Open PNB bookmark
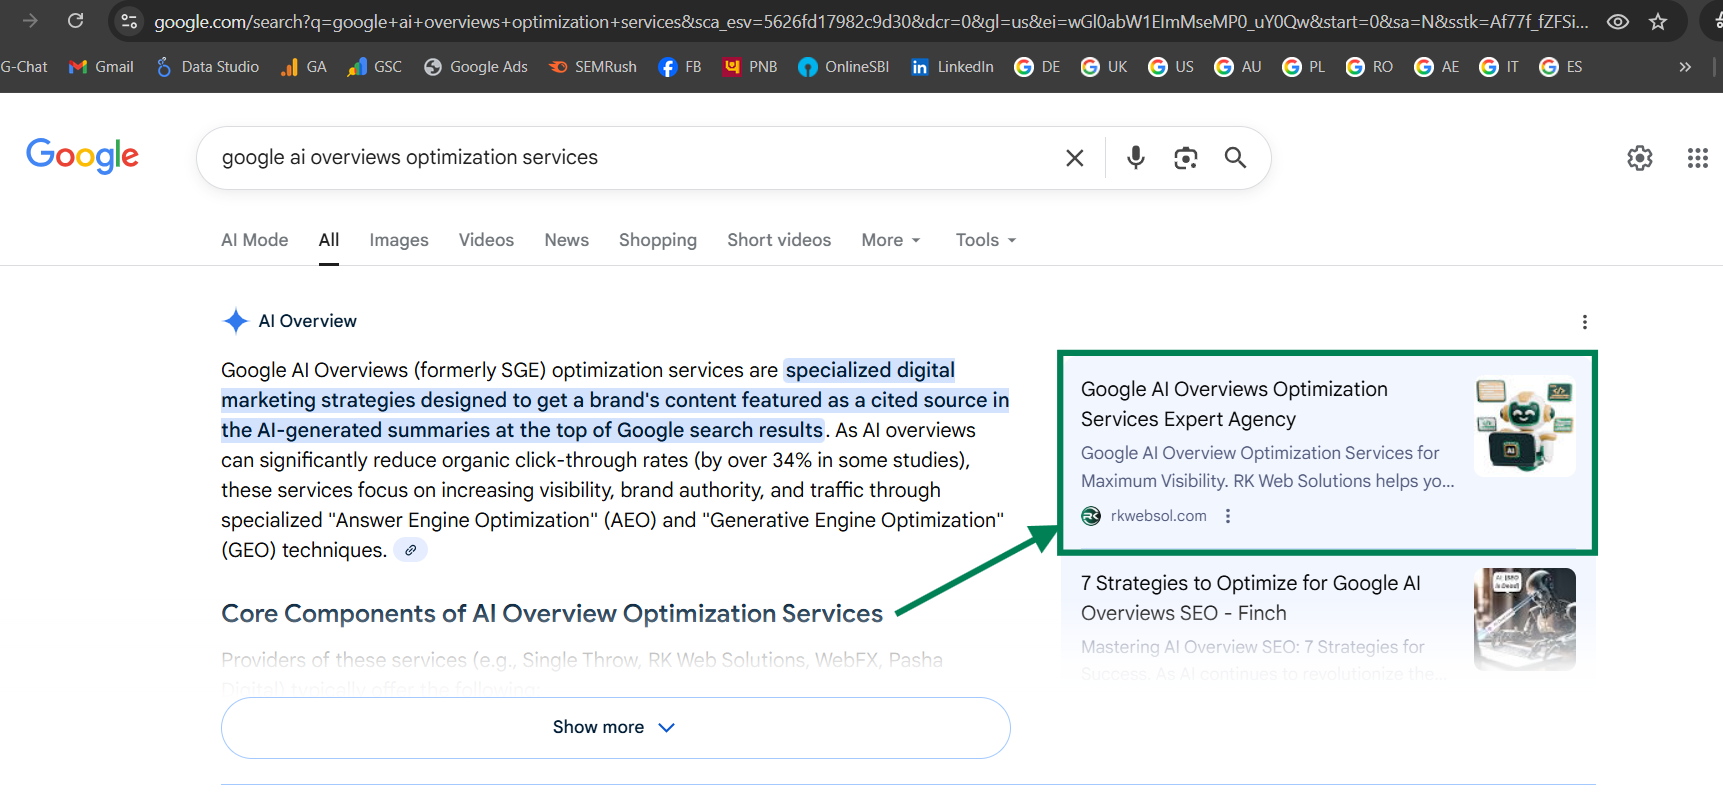 tap(750, 67)
